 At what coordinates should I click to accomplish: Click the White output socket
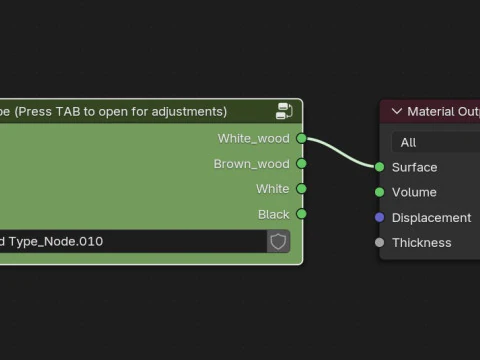tap(301, 189)
